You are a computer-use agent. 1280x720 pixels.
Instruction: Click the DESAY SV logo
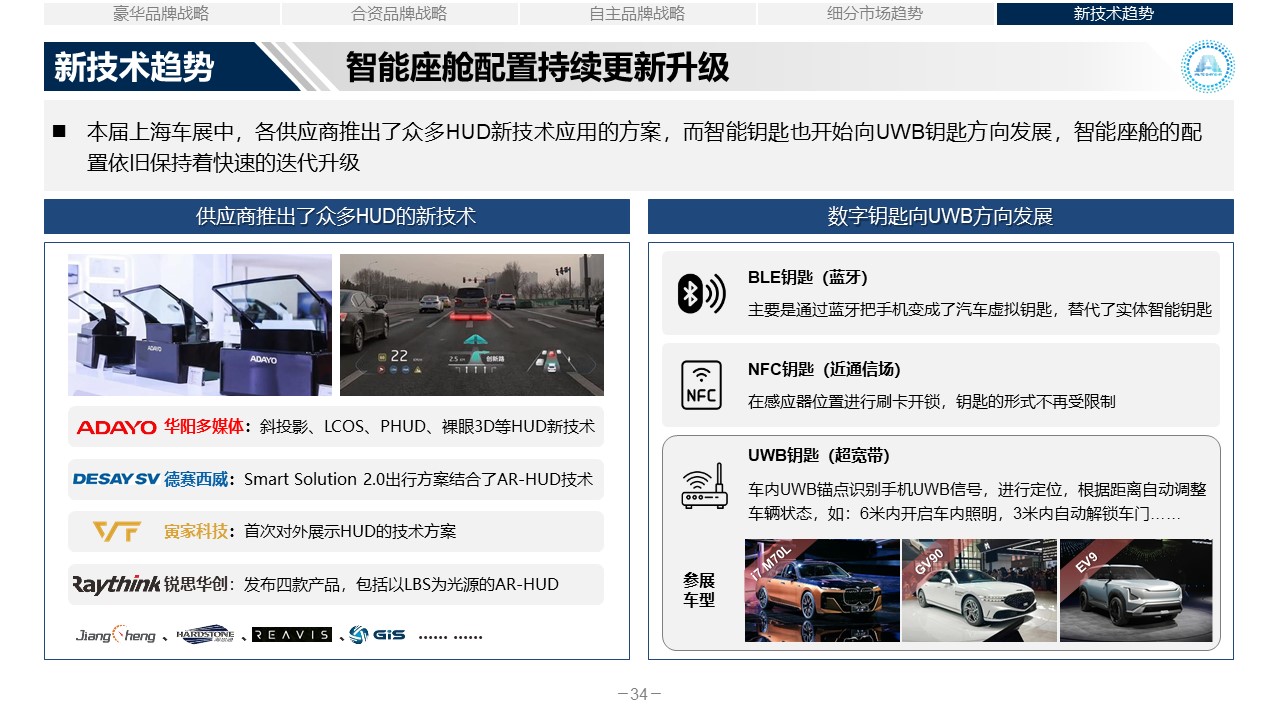coord(116,480)
